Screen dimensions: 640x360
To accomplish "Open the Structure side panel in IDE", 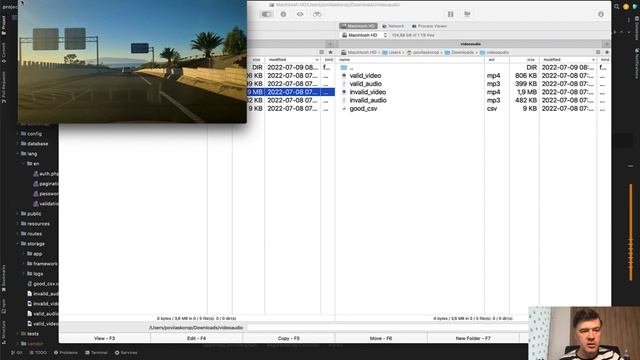I will pyautogui.click(x=4, y=333).
